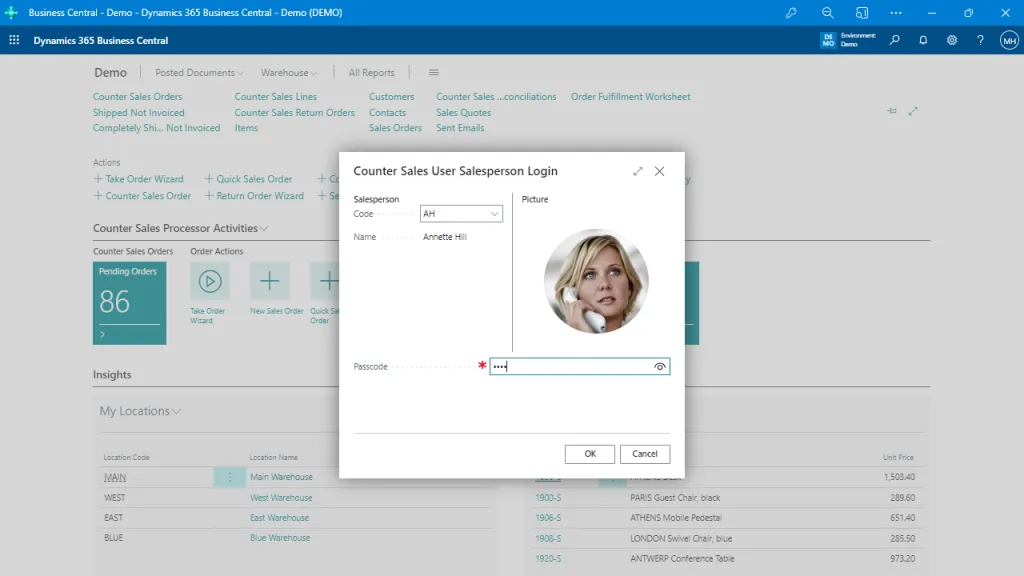Open the notifications bell icon
This screenshot has width=1024, height=576.
click(x=922, y=39)
